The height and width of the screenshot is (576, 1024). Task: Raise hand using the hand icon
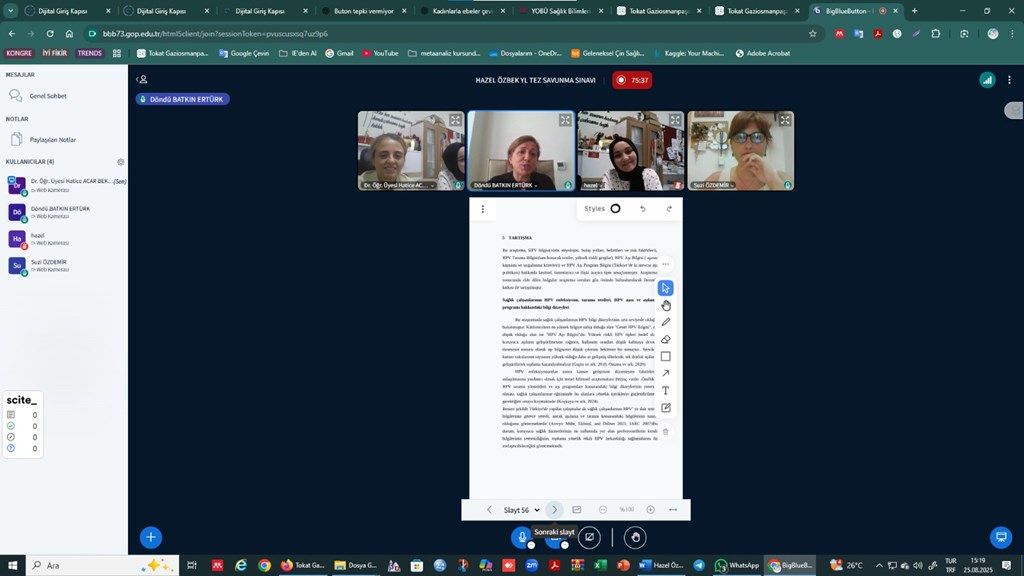tap(635, 538)
